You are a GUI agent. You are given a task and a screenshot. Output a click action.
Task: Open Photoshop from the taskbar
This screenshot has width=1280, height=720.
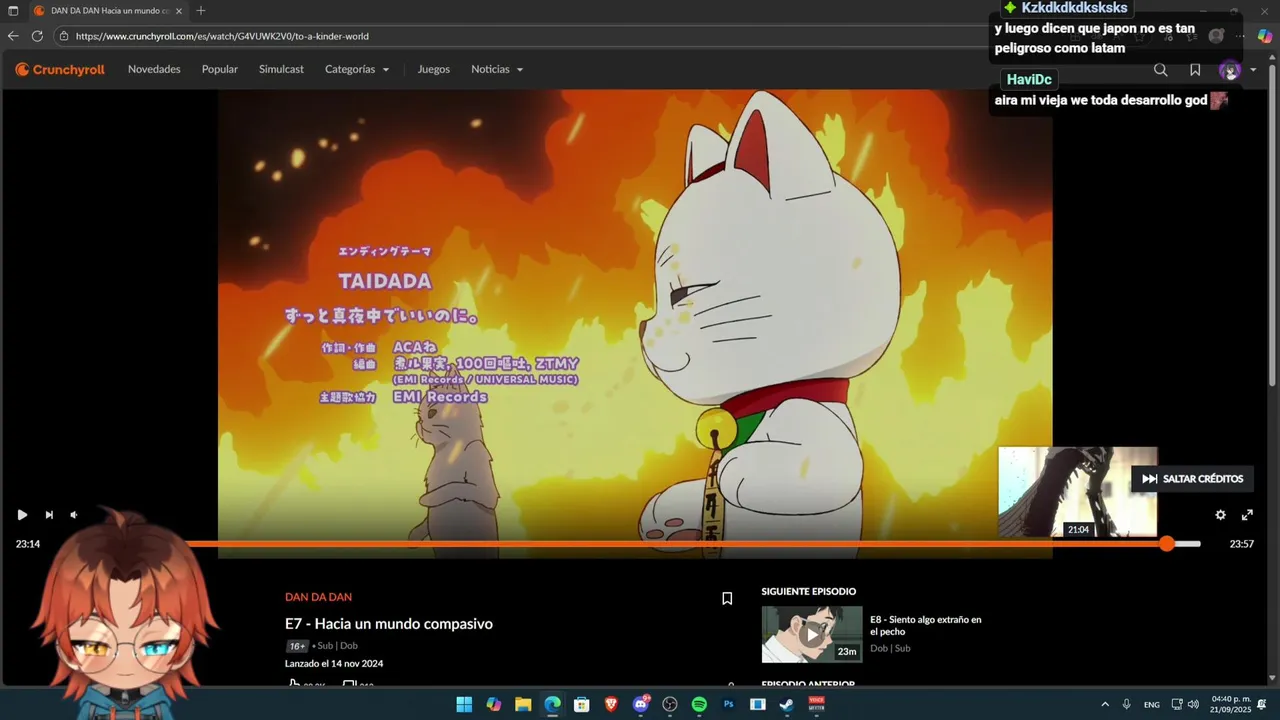tap(729, 704)
